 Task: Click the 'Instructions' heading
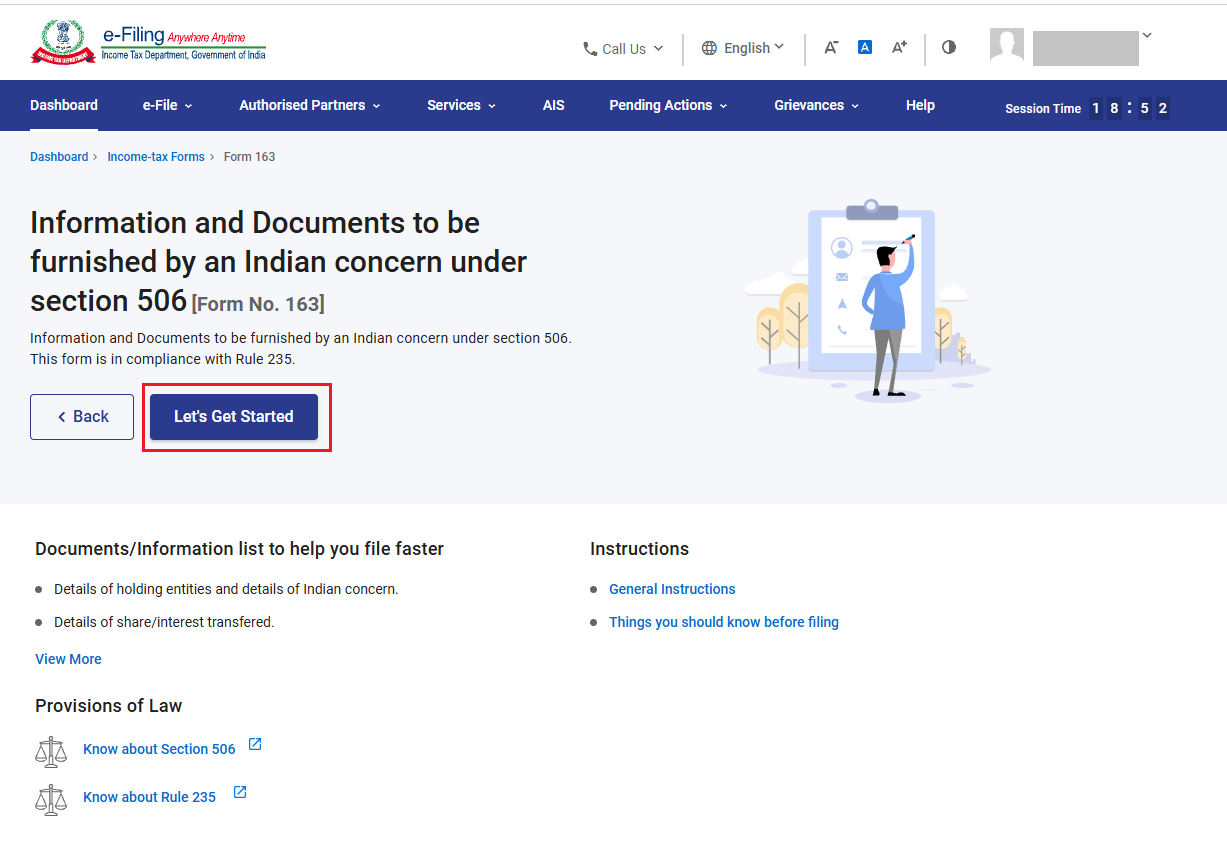[x=639, y=549]
